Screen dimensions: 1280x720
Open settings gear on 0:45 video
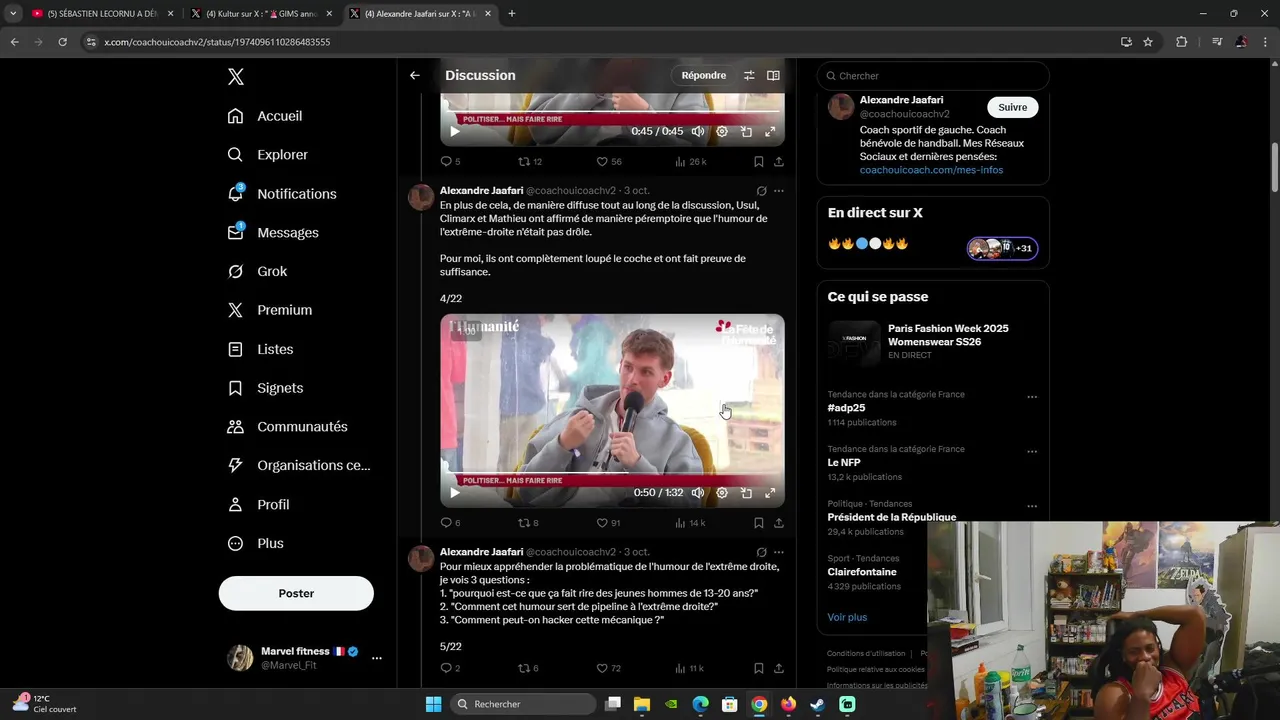(722, 132)
